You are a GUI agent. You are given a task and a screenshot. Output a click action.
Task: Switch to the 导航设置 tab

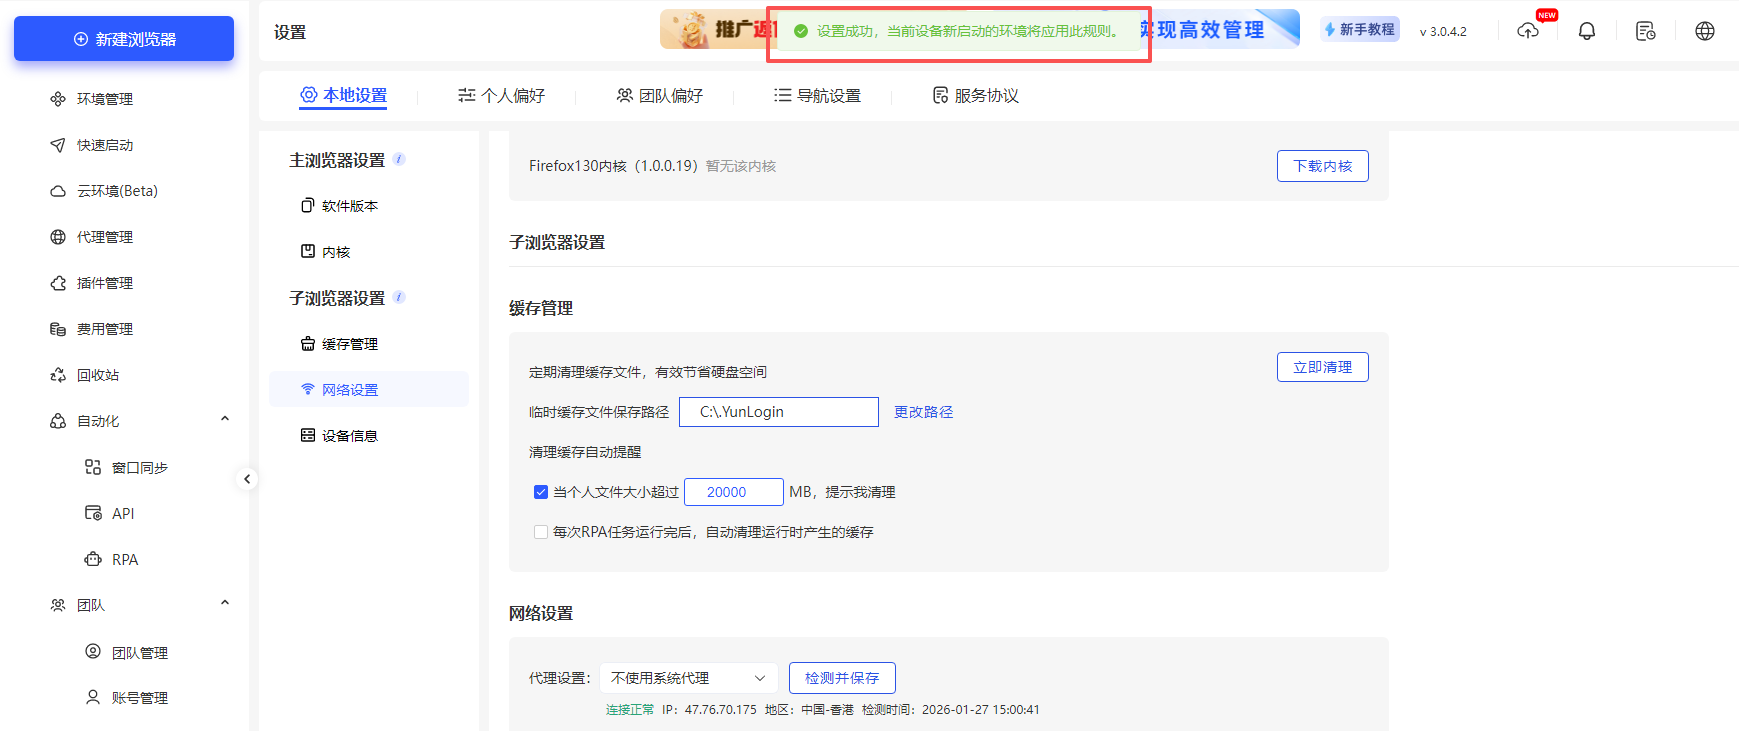coord(817,95)
